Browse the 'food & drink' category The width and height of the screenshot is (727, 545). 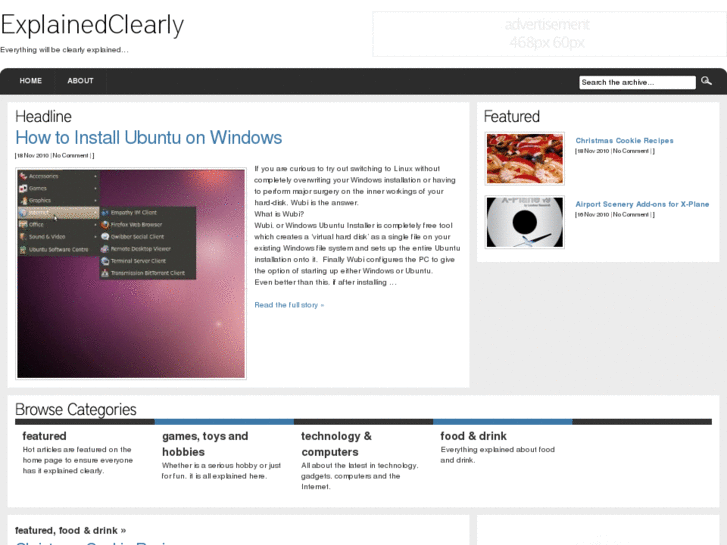(473, 436)
